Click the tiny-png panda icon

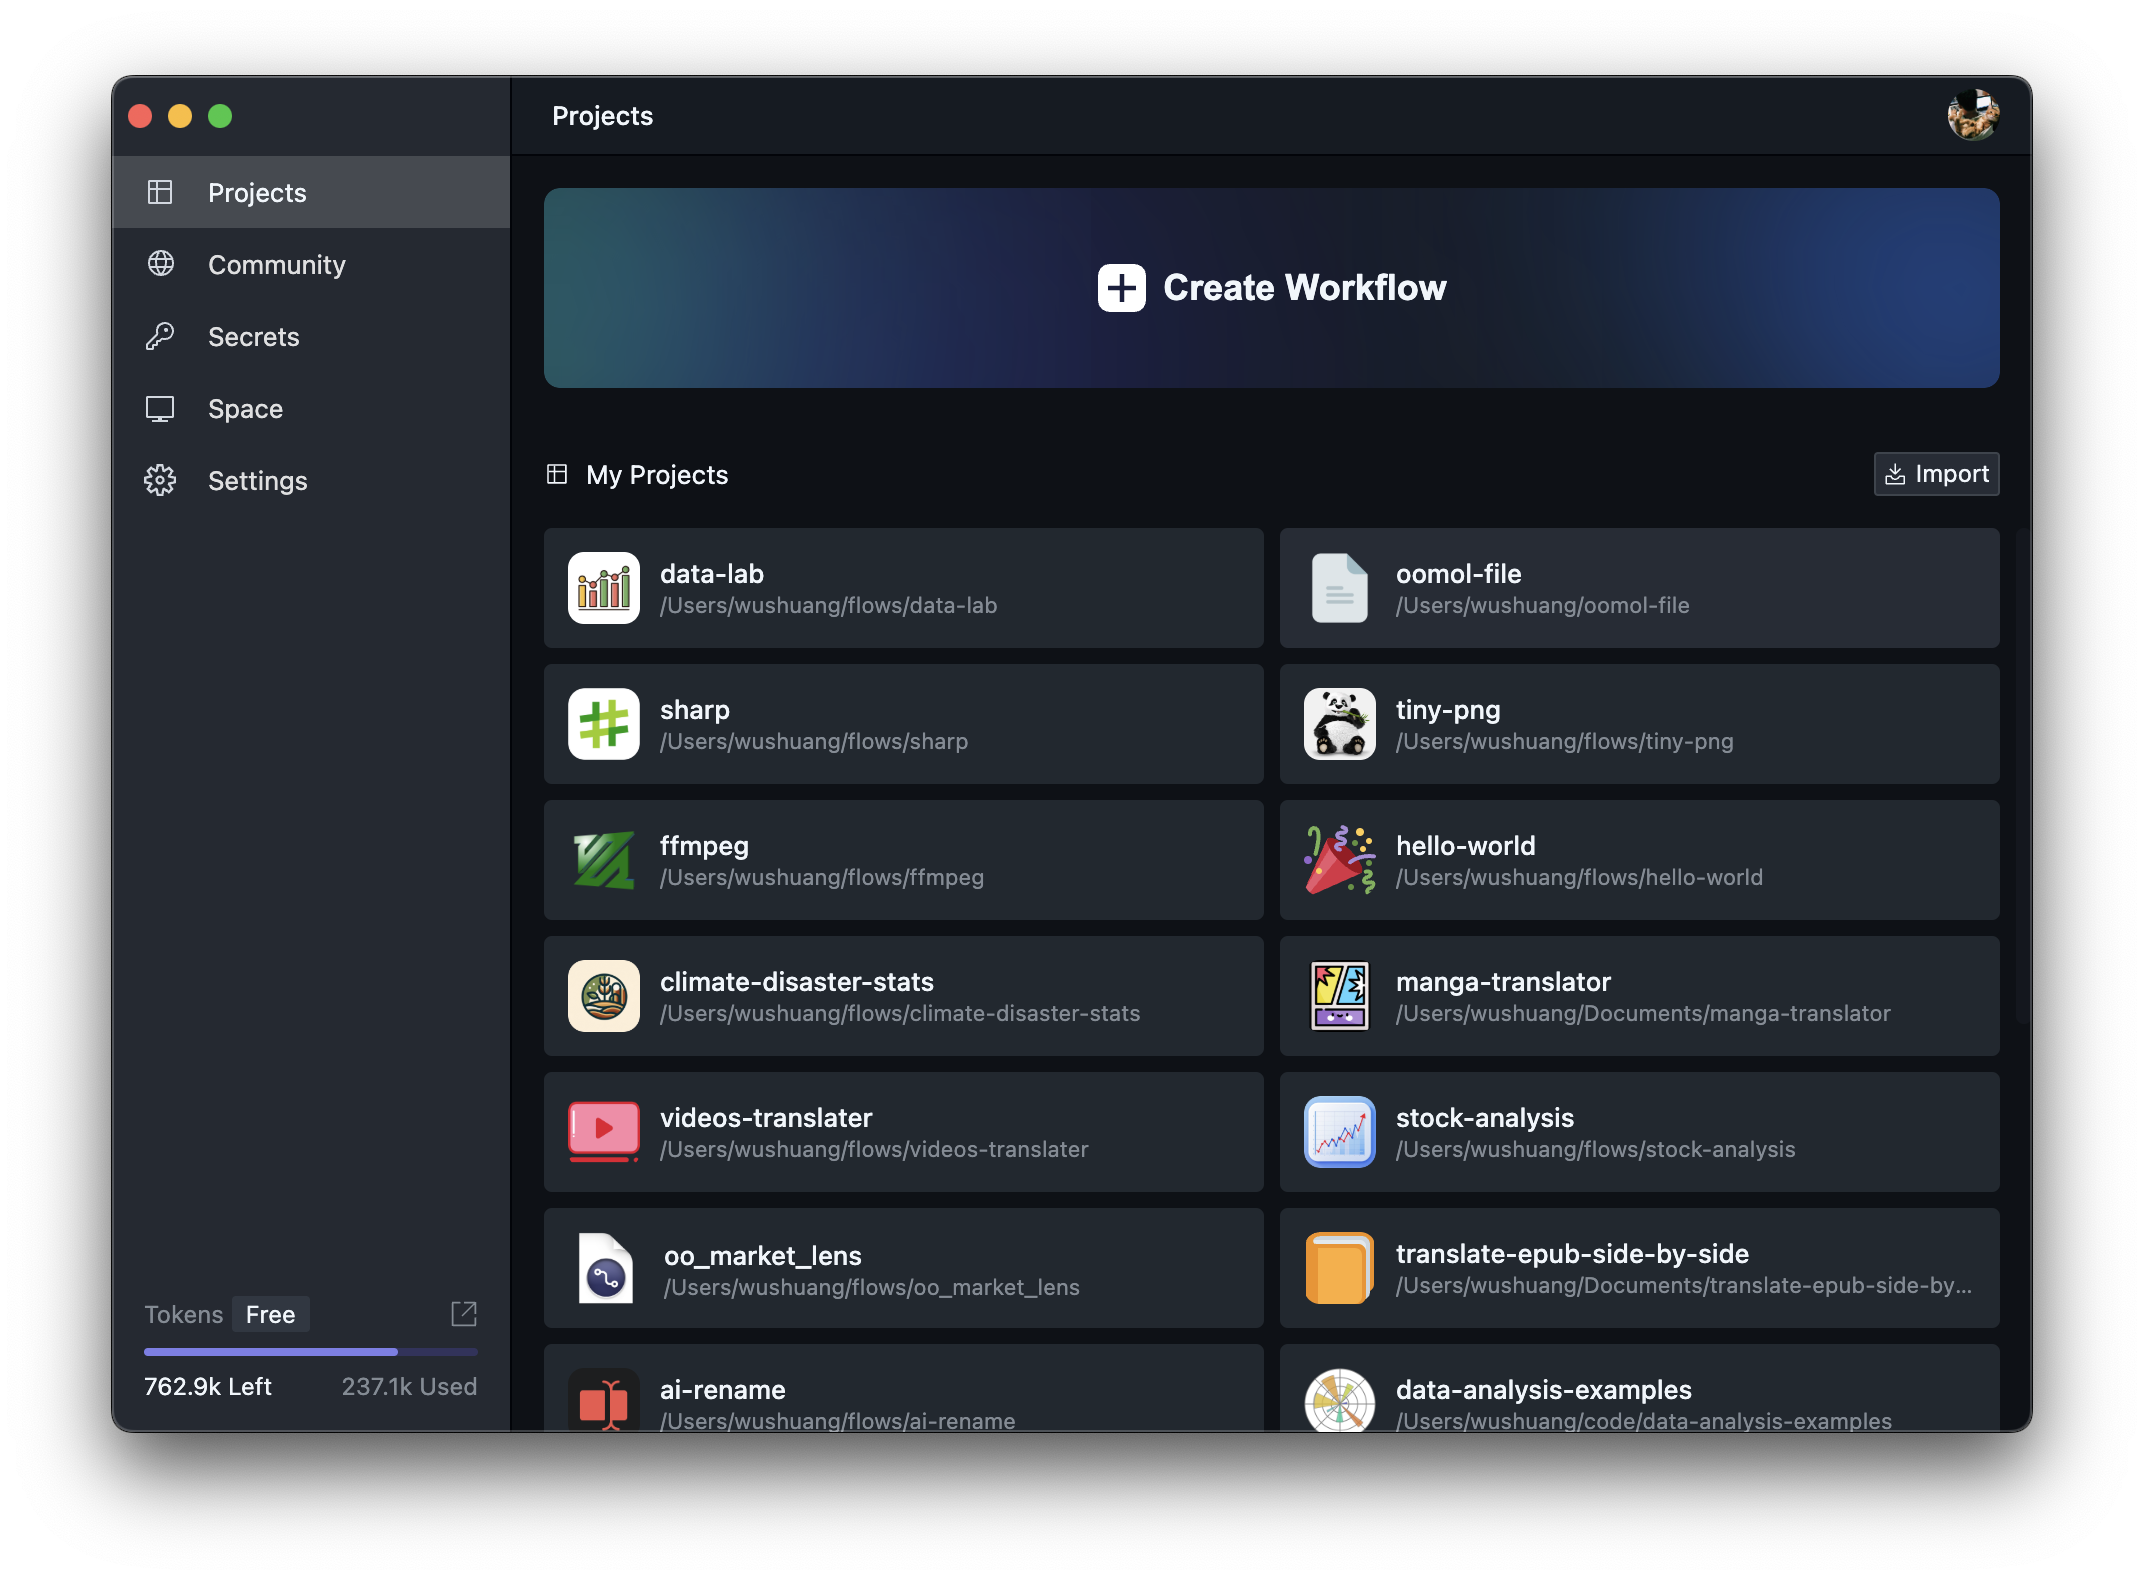pyautogui.click(x=1339, y=724)
